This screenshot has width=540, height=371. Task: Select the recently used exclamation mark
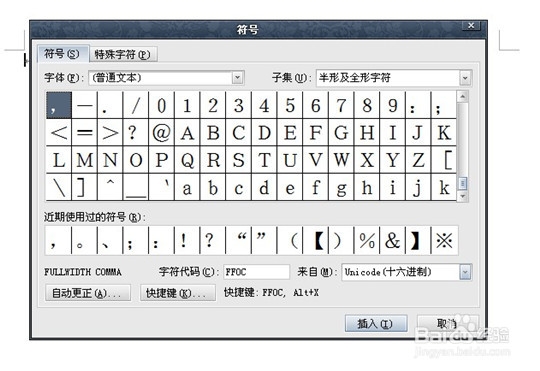pyautogui.click(x=187, y=240)
